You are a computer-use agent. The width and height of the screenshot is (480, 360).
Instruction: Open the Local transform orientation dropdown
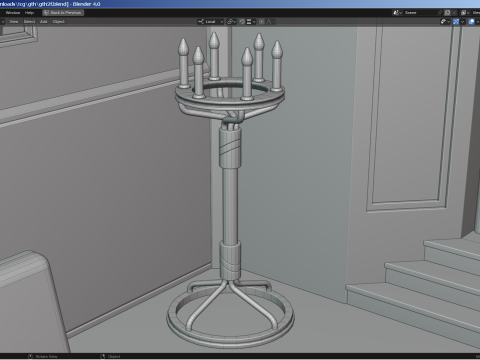point(210,22)
